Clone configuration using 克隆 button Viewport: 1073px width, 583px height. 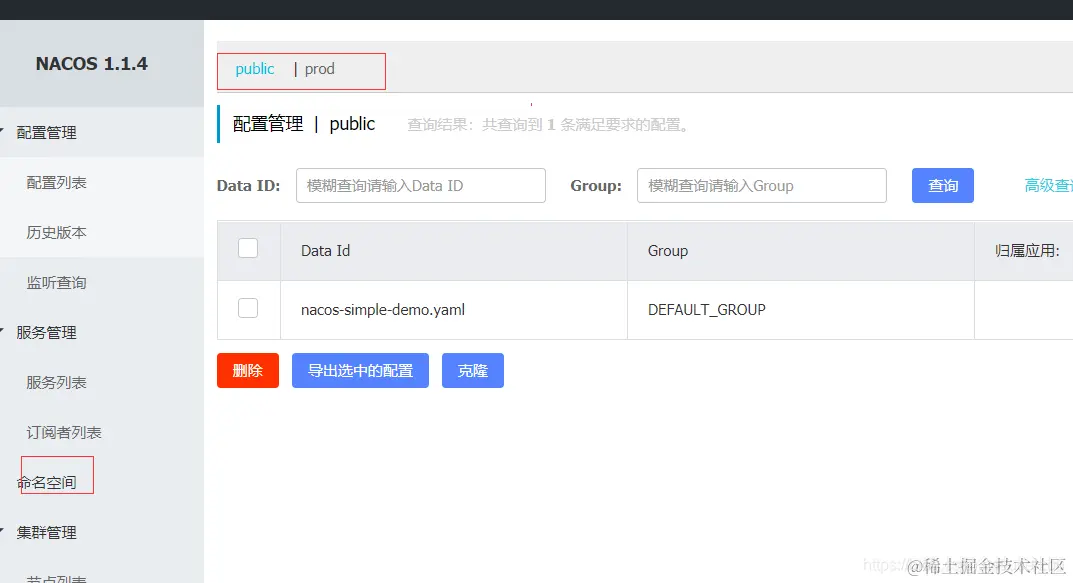[472, 370]
